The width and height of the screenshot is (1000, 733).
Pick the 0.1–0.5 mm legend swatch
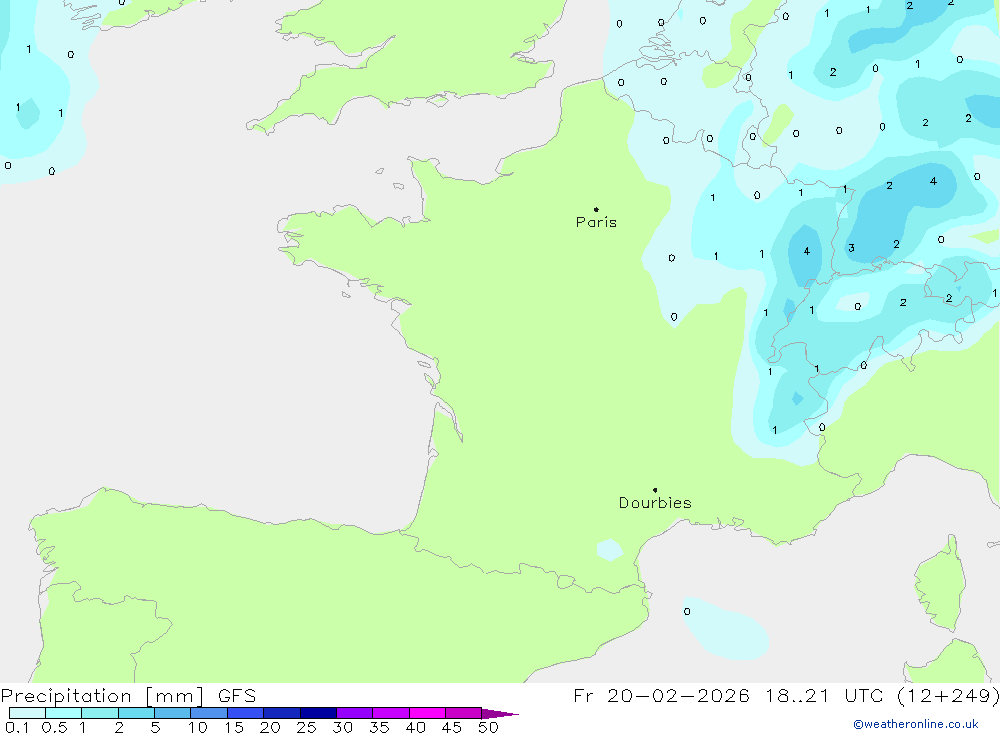27,713
